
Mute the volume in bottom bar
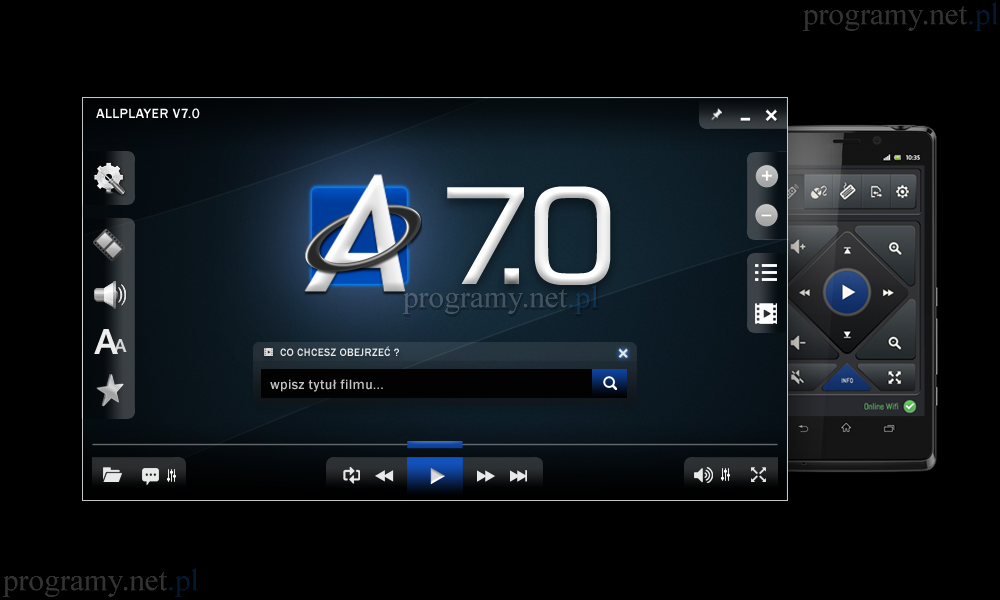pyautogui.click(x=703, y=476)
